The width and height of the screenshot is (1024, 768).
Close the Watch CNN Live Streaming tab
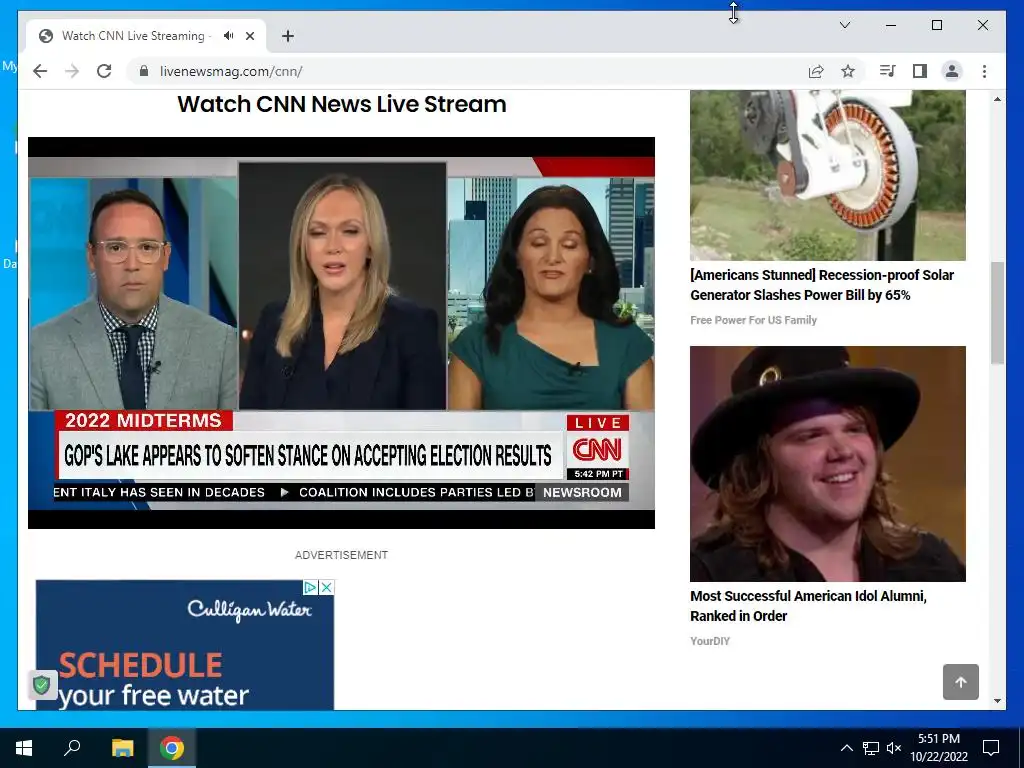[249, 36]
